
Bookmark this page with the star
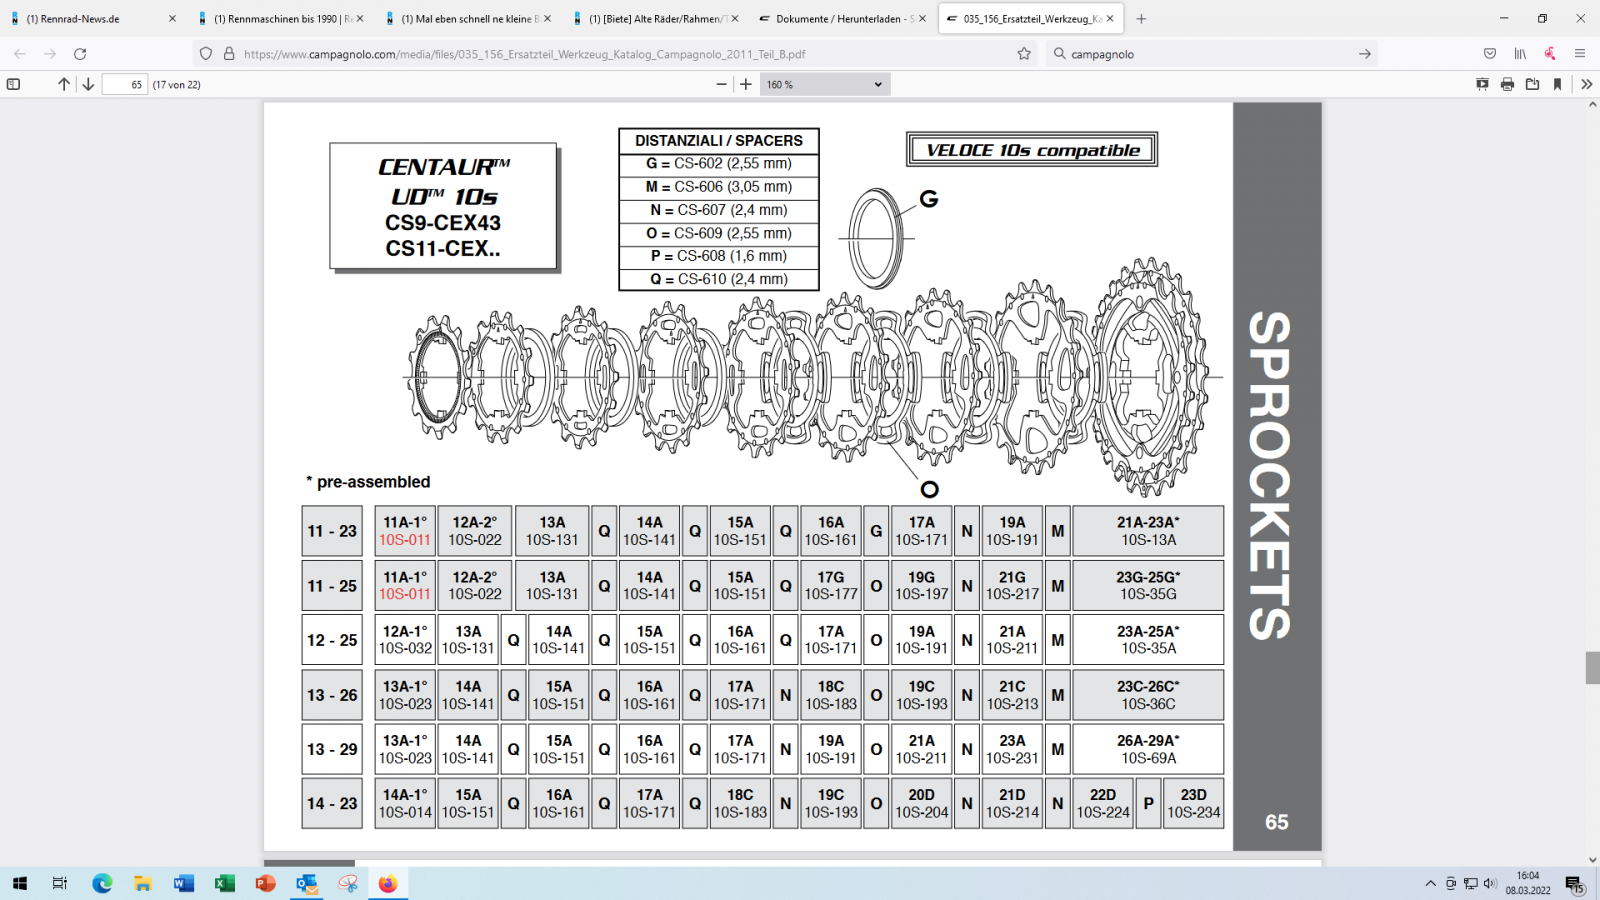tap(1024, 54)
